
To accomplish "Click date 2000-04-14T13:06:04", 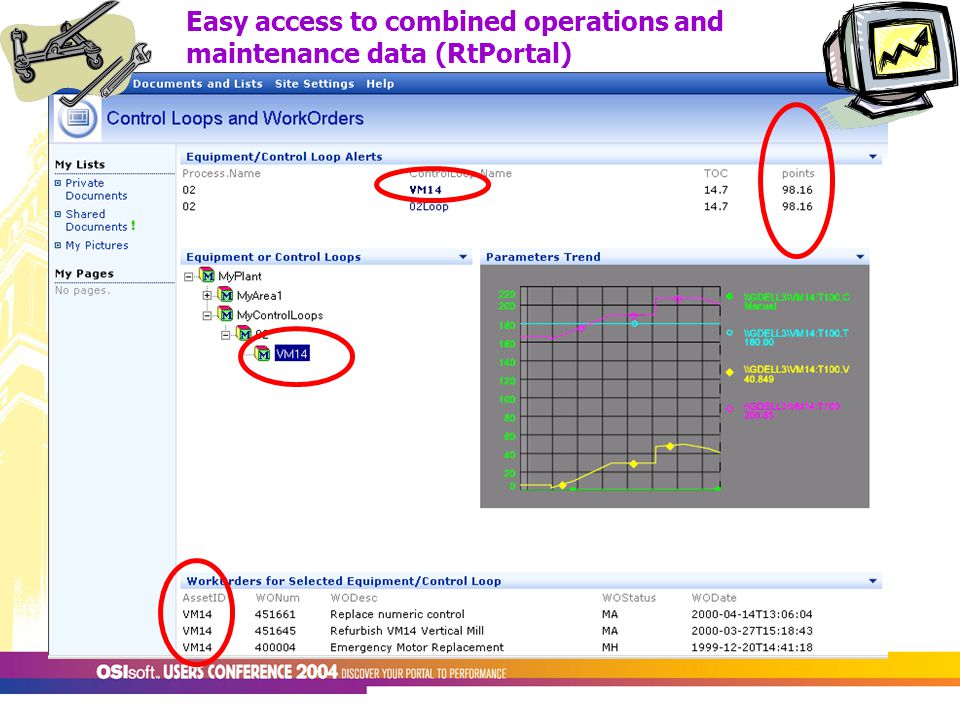I will click(752, 615).
